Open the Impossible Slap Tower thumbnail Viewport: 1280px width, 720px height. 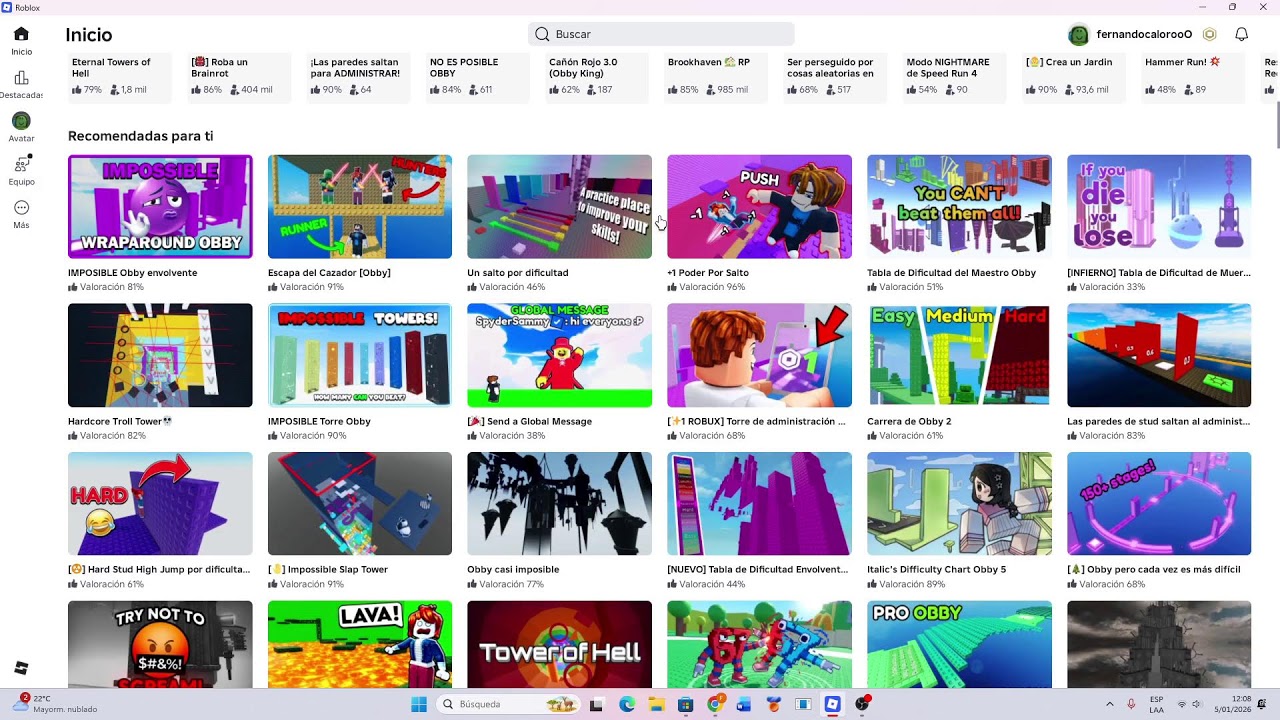coord(360,504)
